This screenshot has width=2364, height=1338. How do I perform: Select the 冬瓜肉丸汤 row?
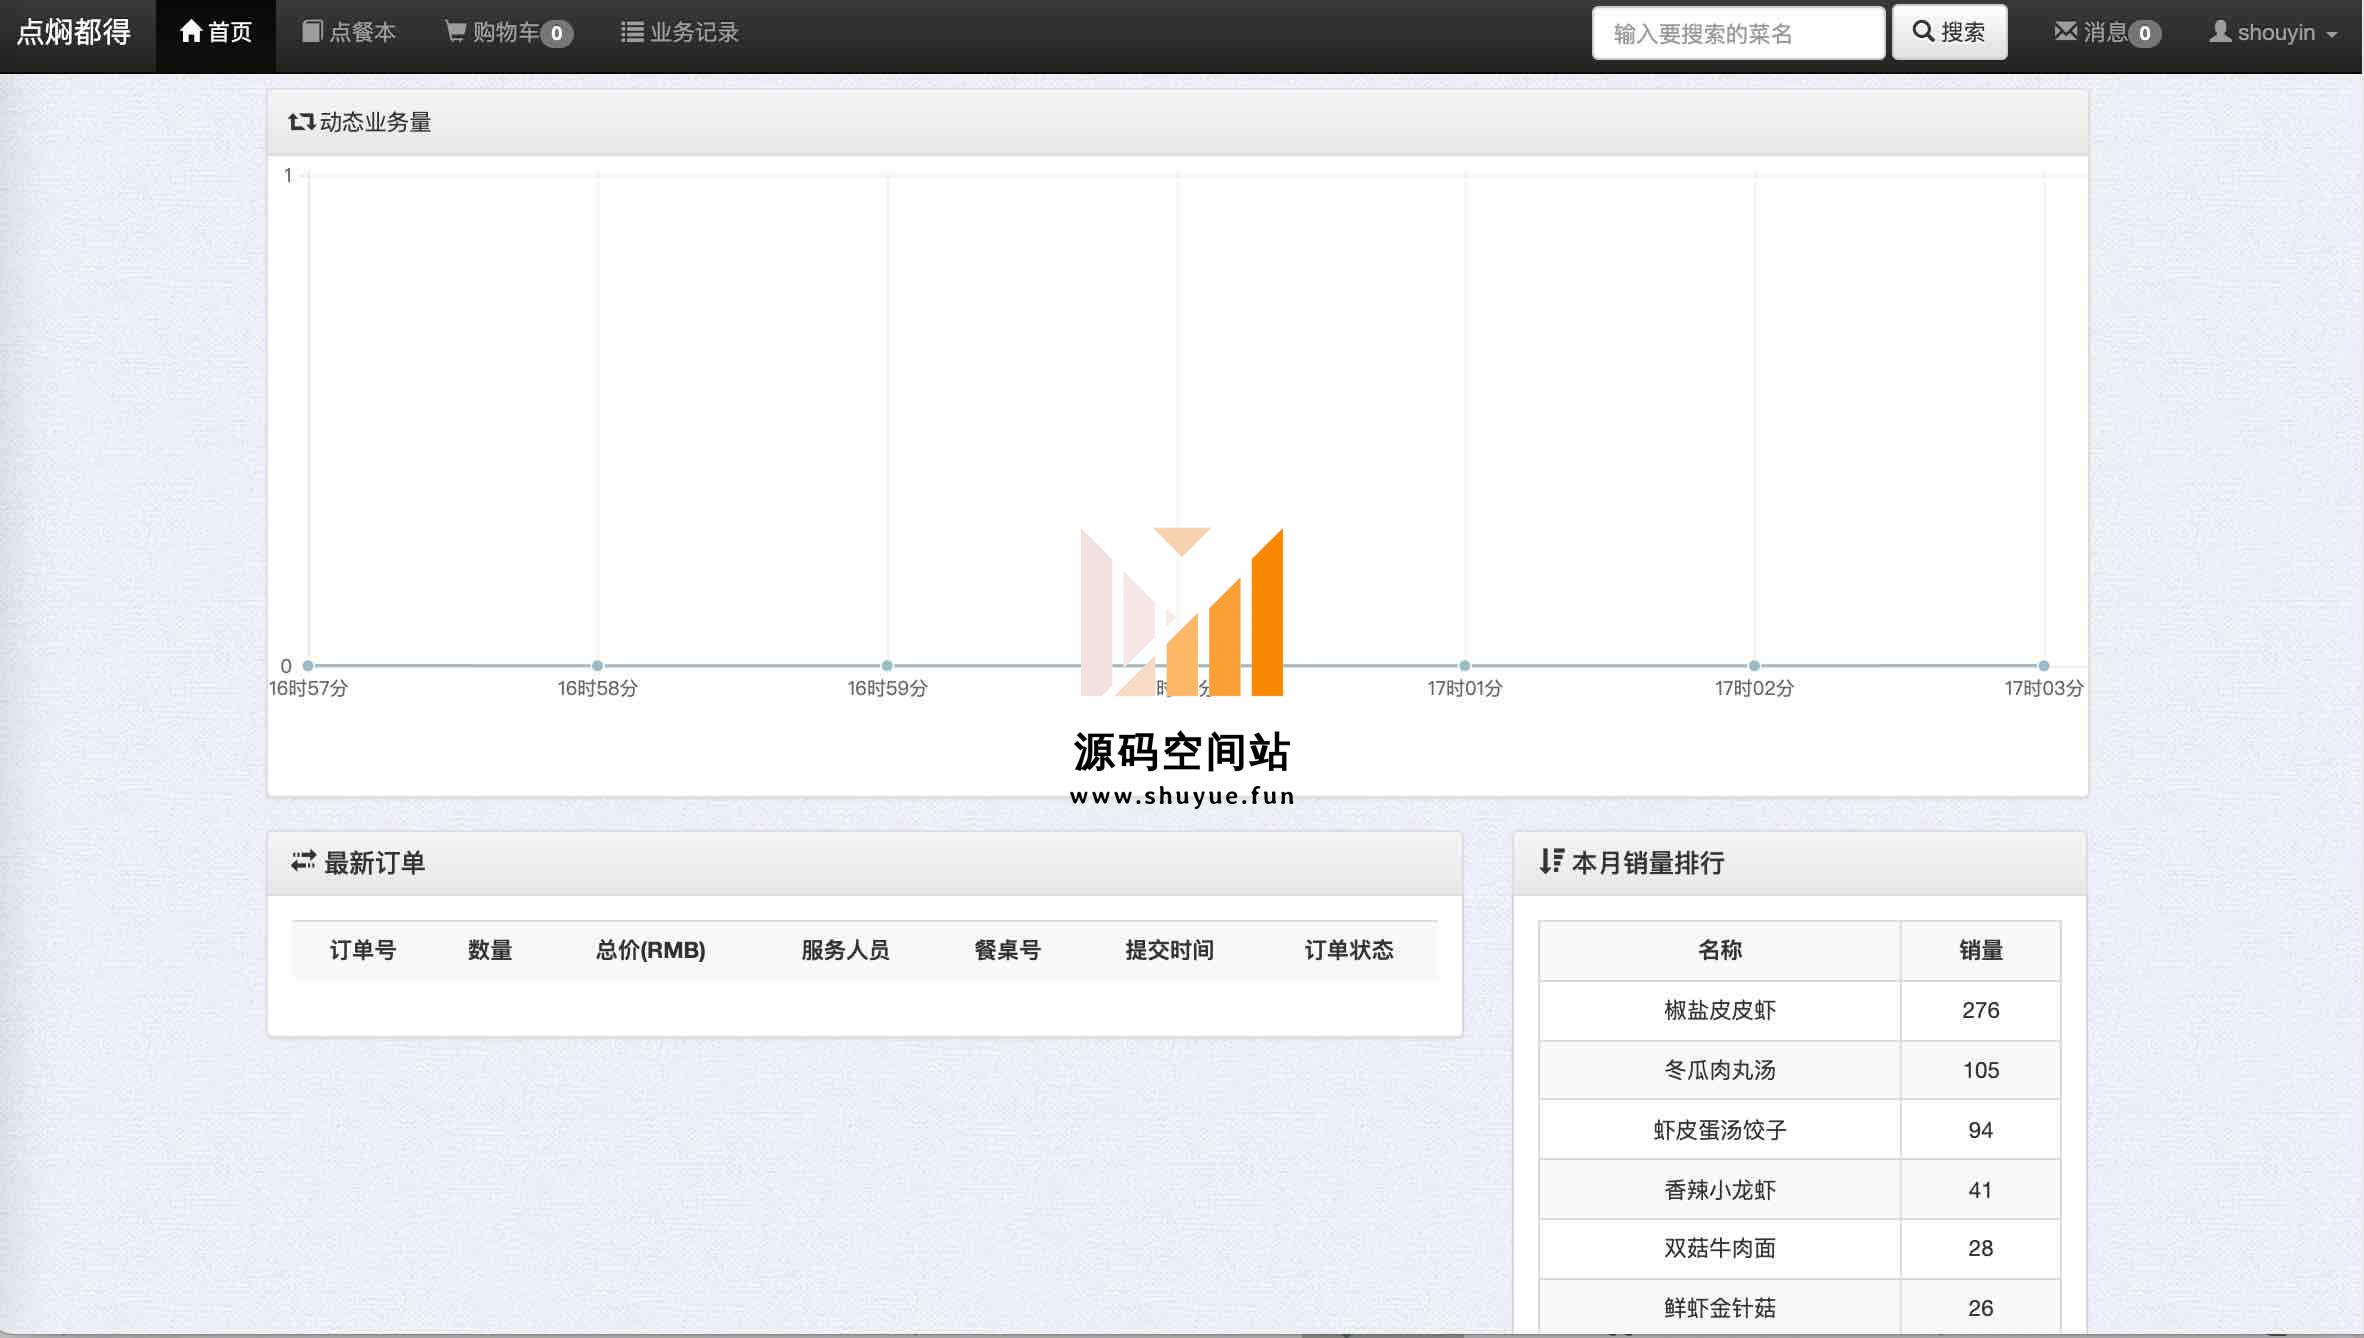tap(1800, 1070)
